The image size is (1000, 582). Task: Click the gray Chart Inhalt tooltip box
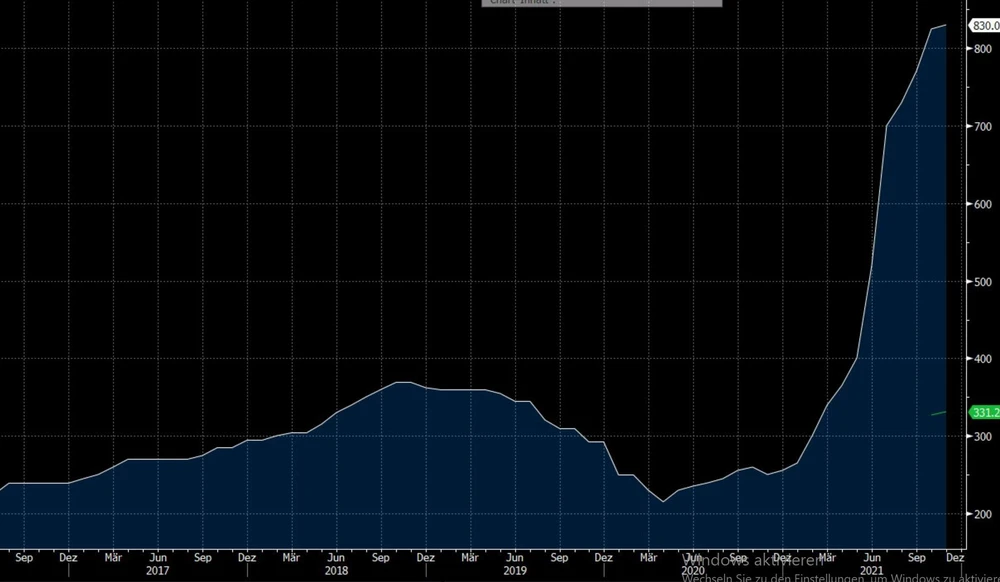coord(601,3)
